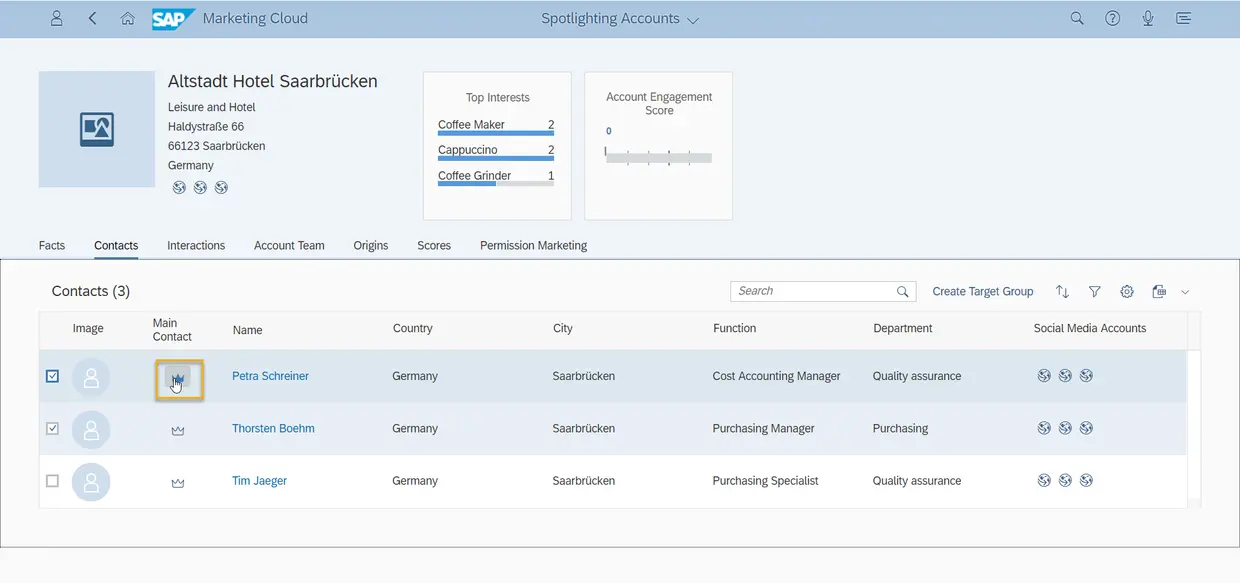The height and width of the screenshot is (583, 1240).
Task: Expand the export options arrow
Action: pos(1185,292)
